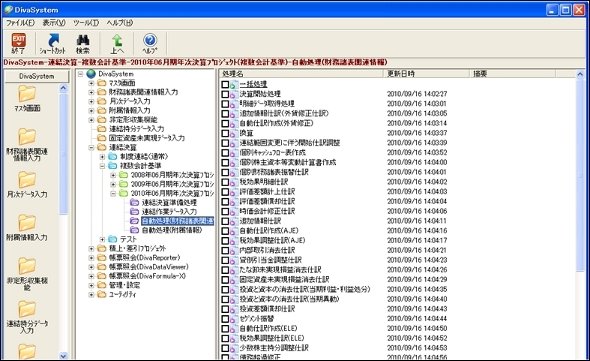
Task: Click the DivaSystem shortcut bar header button
Action: tap(36, 76)
